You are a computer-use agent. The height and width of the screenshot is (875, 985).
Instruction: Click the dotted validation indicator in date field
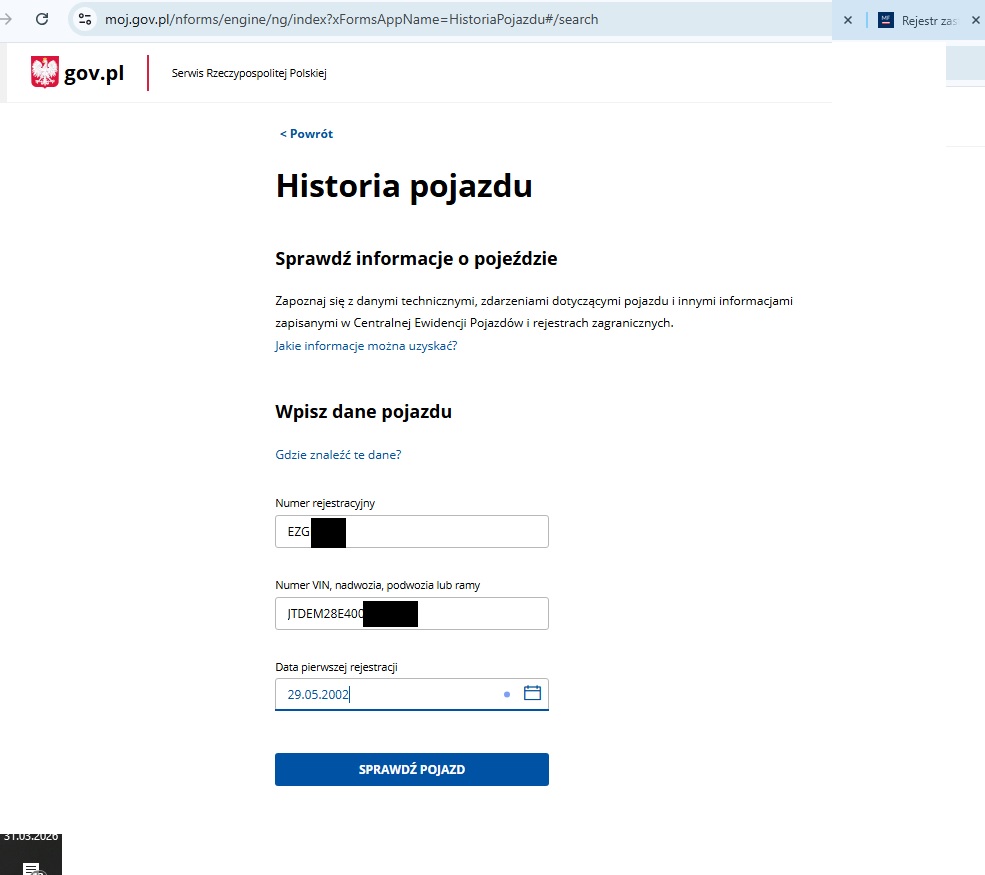tap(506, 693)
